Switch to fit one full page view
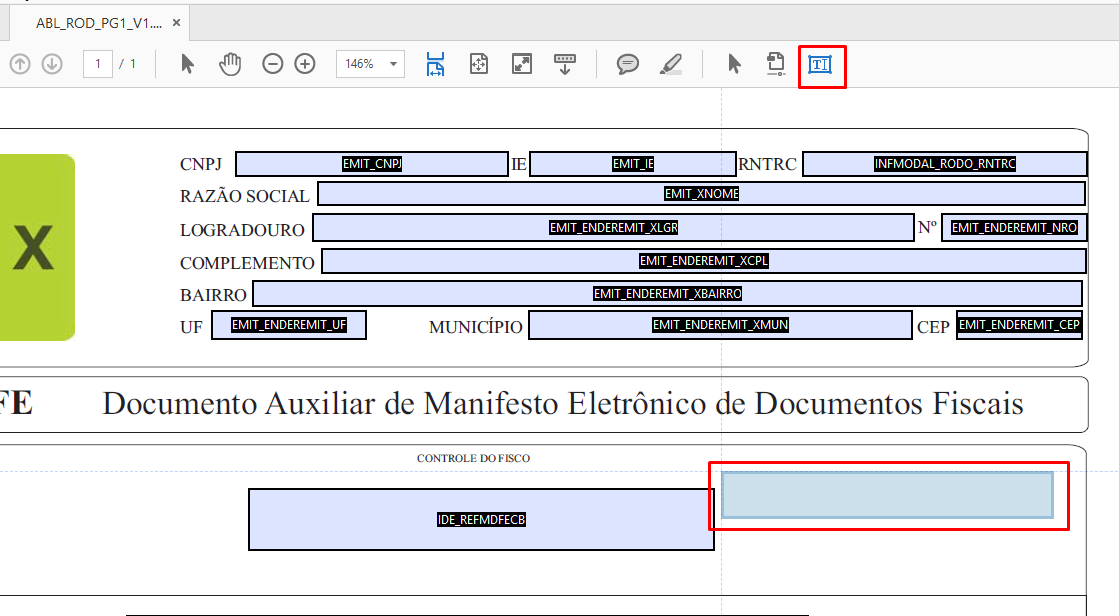This screenshot has height=616, width=1119. click(x=479, y=64)
